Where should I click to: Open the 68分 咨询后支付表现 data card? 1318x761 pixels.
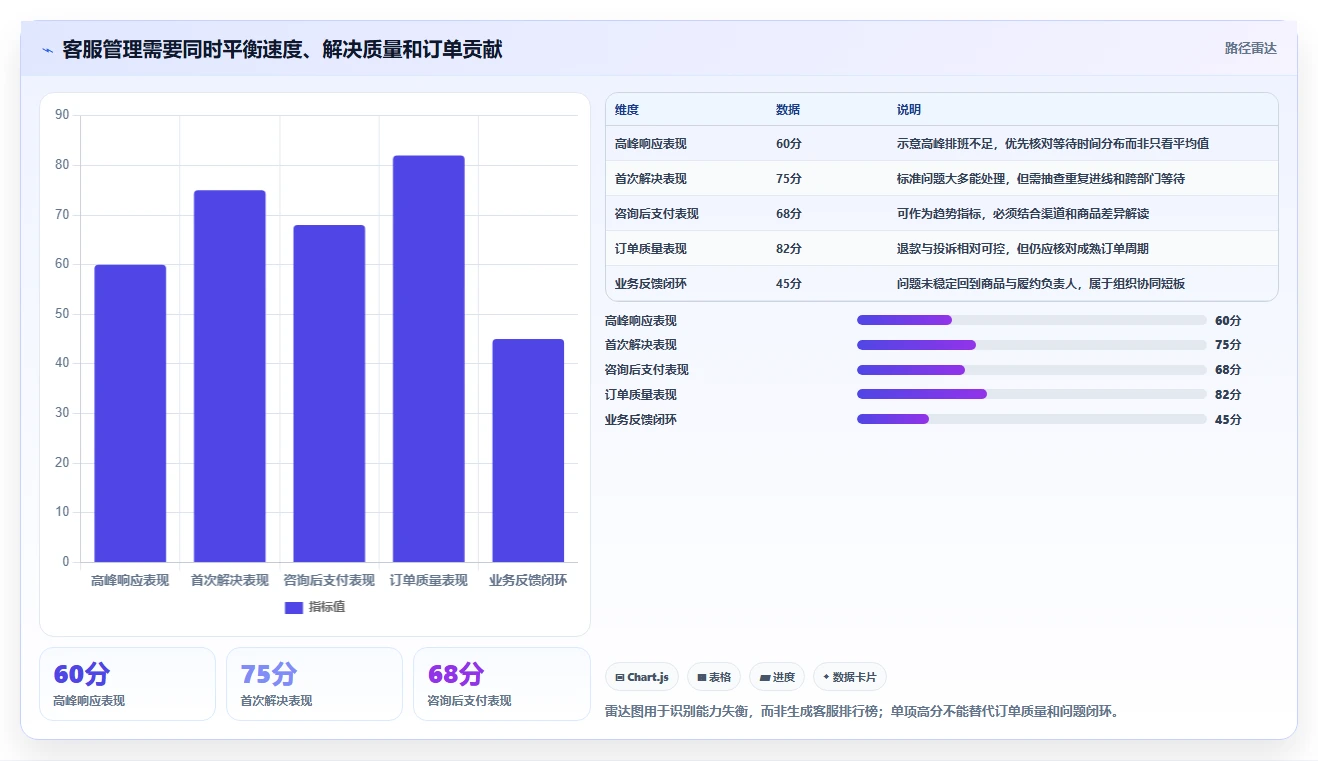coord(501,684)
